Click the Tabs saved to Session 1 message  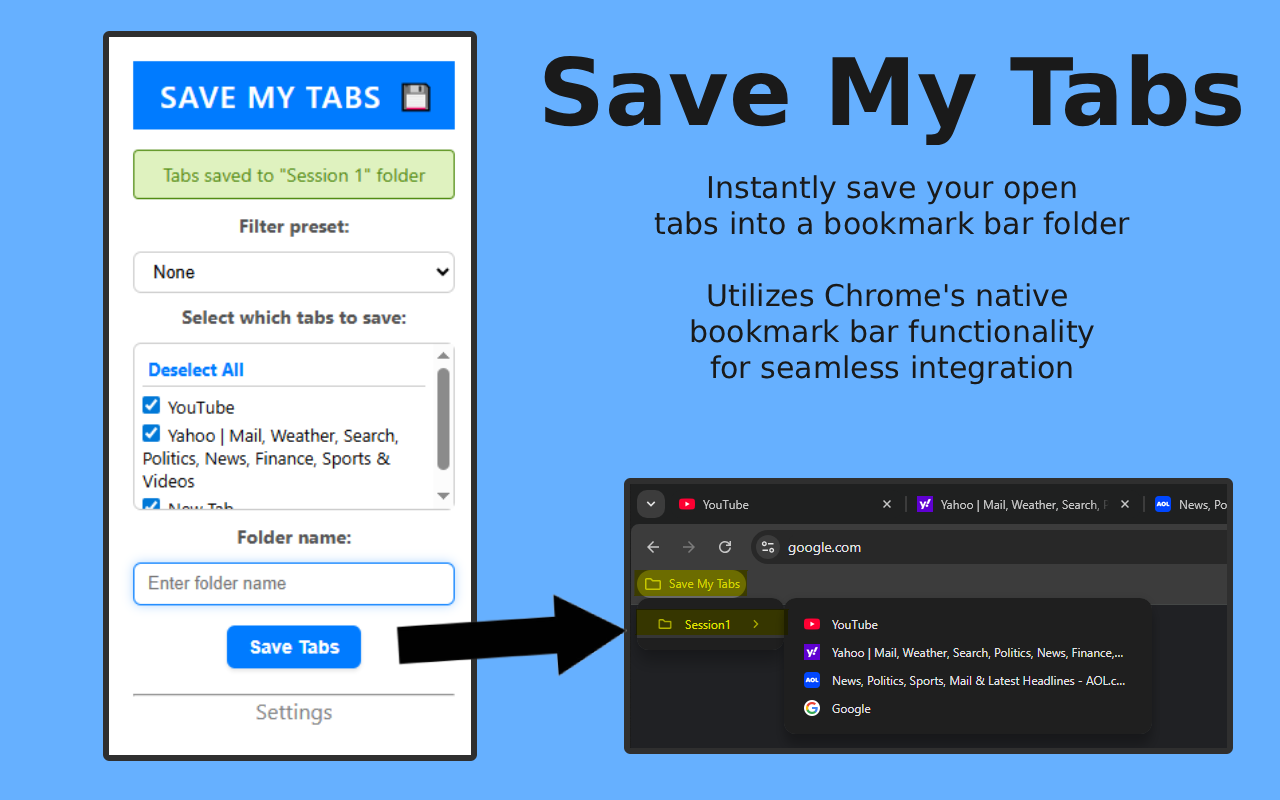[294, 175]
